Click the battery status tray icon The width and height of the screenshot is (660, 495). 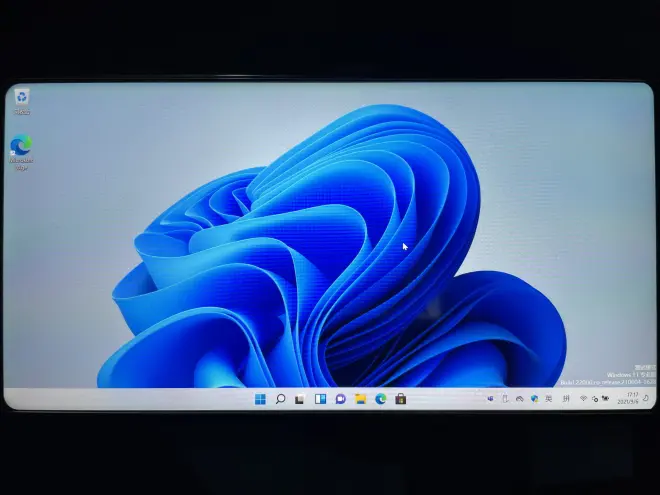(x=605, y=398)
